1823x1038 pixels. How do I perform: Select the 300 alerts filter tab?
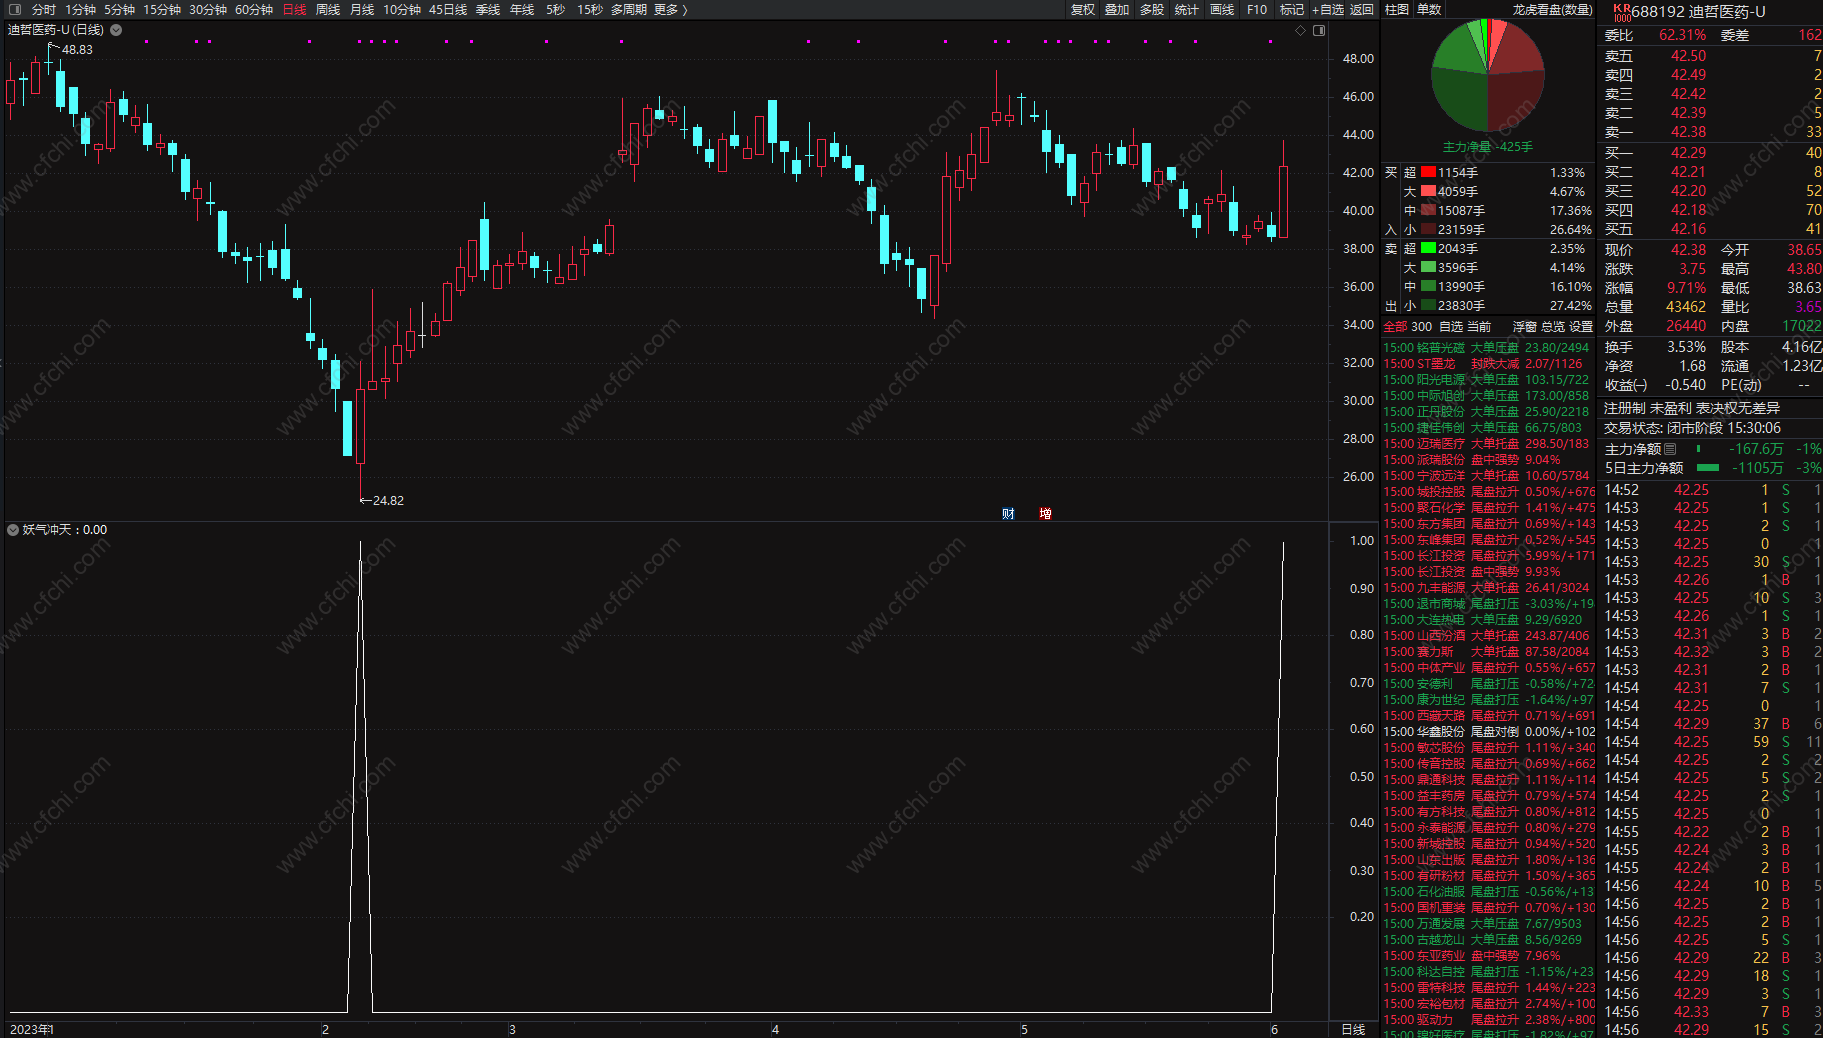tap(1421, 327)
